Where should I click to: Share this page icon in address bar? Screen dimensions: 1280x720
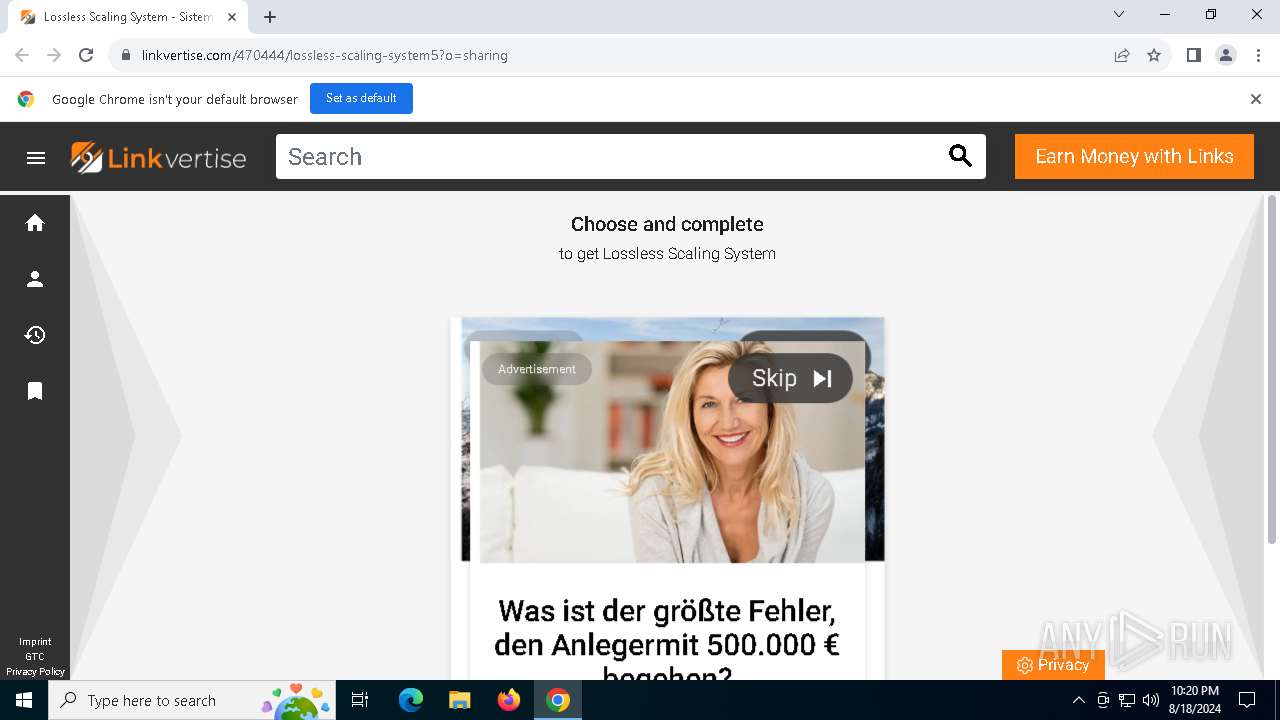(1122, 55)
